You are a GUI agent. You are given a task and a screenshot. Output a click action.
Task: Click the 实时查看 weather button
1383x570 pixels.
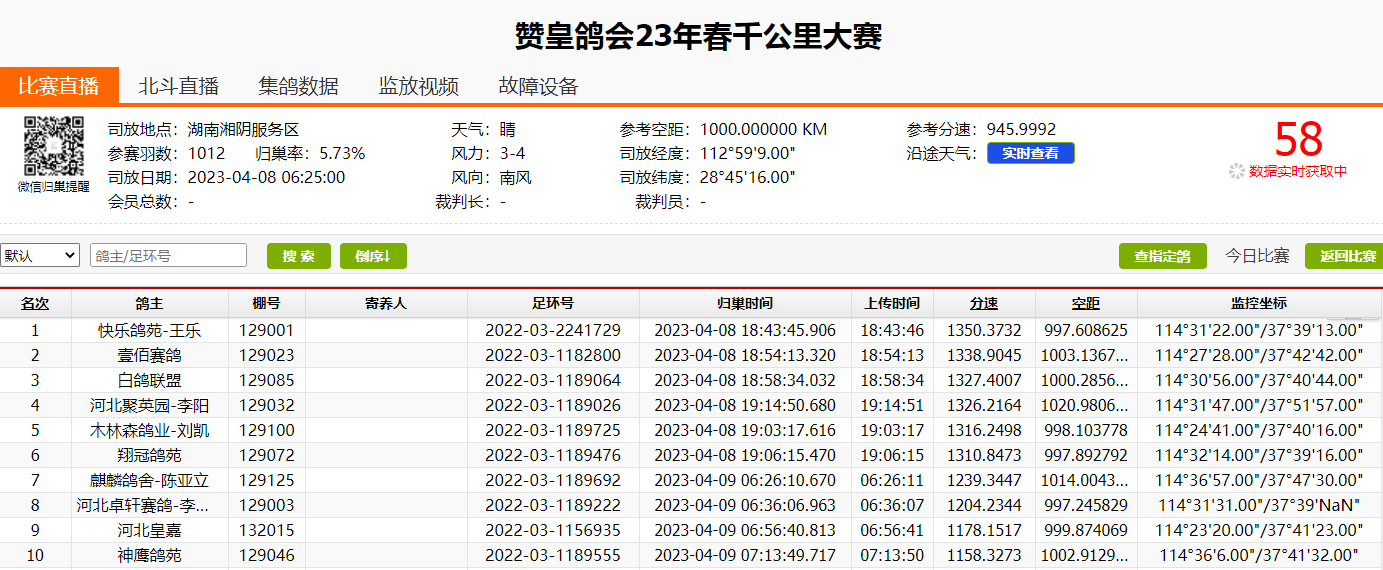point(1030,153)
